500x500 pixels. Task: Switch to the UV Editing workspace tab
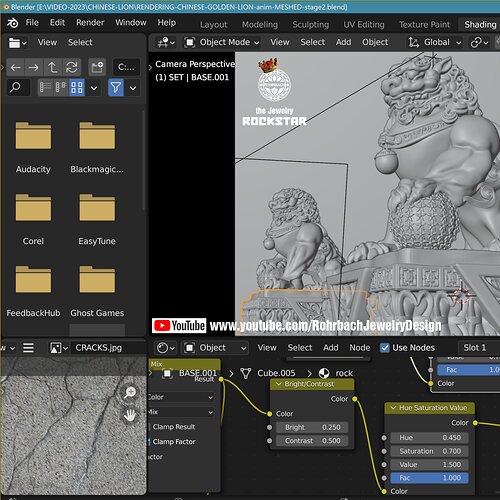point(364,25)
